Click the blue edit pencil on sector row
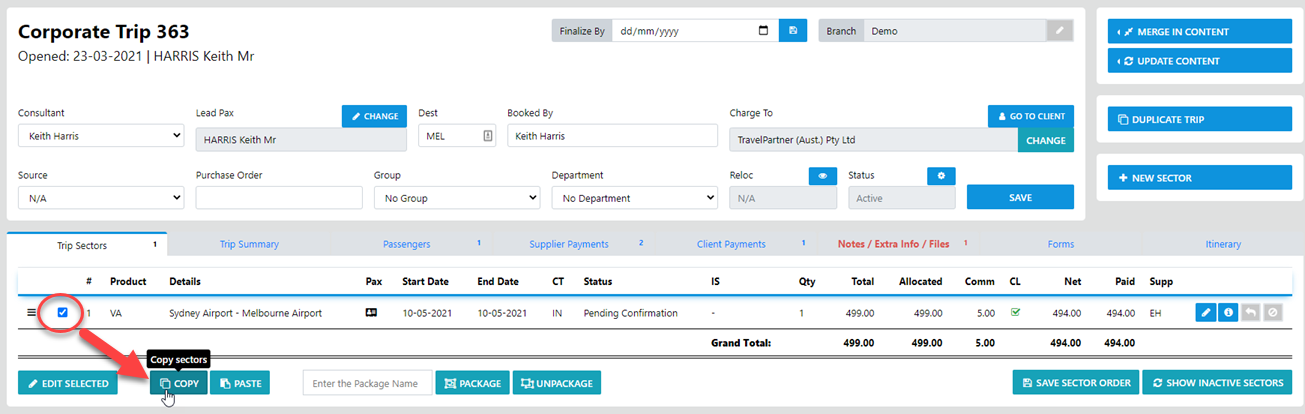The height and width of the screenshot is (414, 1305). click(1206, 313)
